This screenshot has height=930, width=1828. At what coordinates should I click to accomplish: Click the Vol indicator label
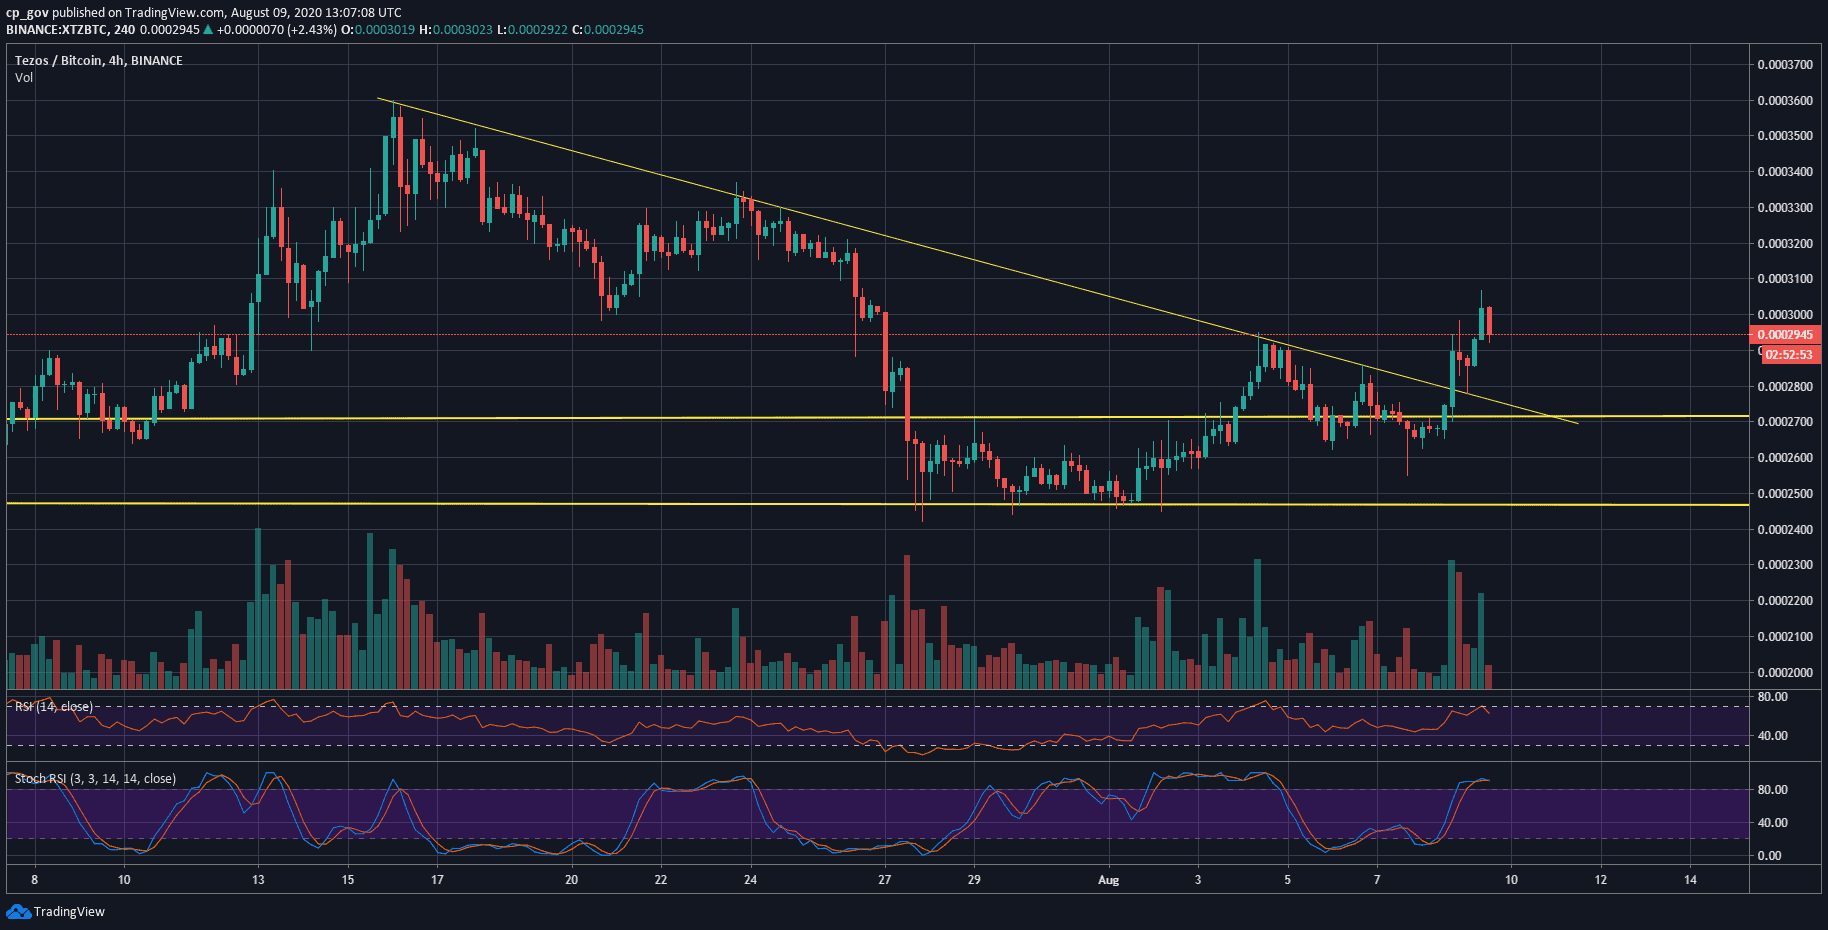(24, 77)
